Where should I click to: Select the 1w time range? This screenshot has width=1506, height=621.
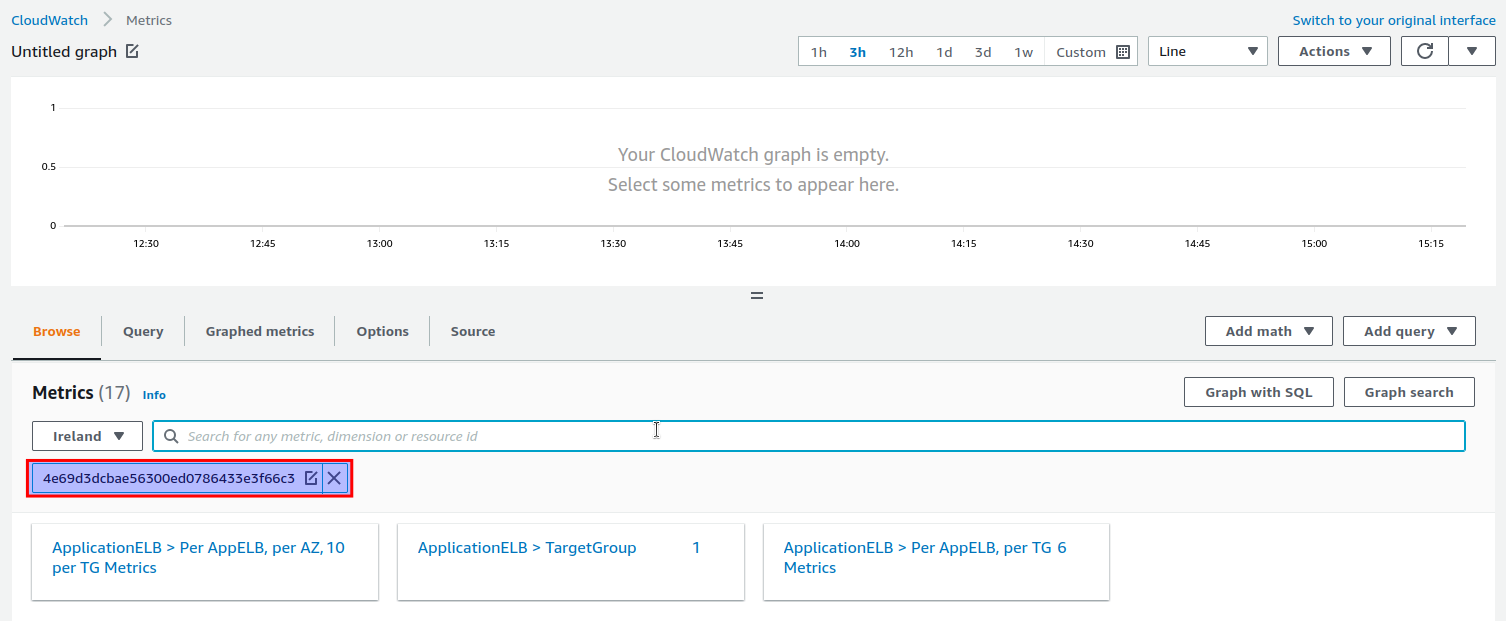tap(1023, 51)
